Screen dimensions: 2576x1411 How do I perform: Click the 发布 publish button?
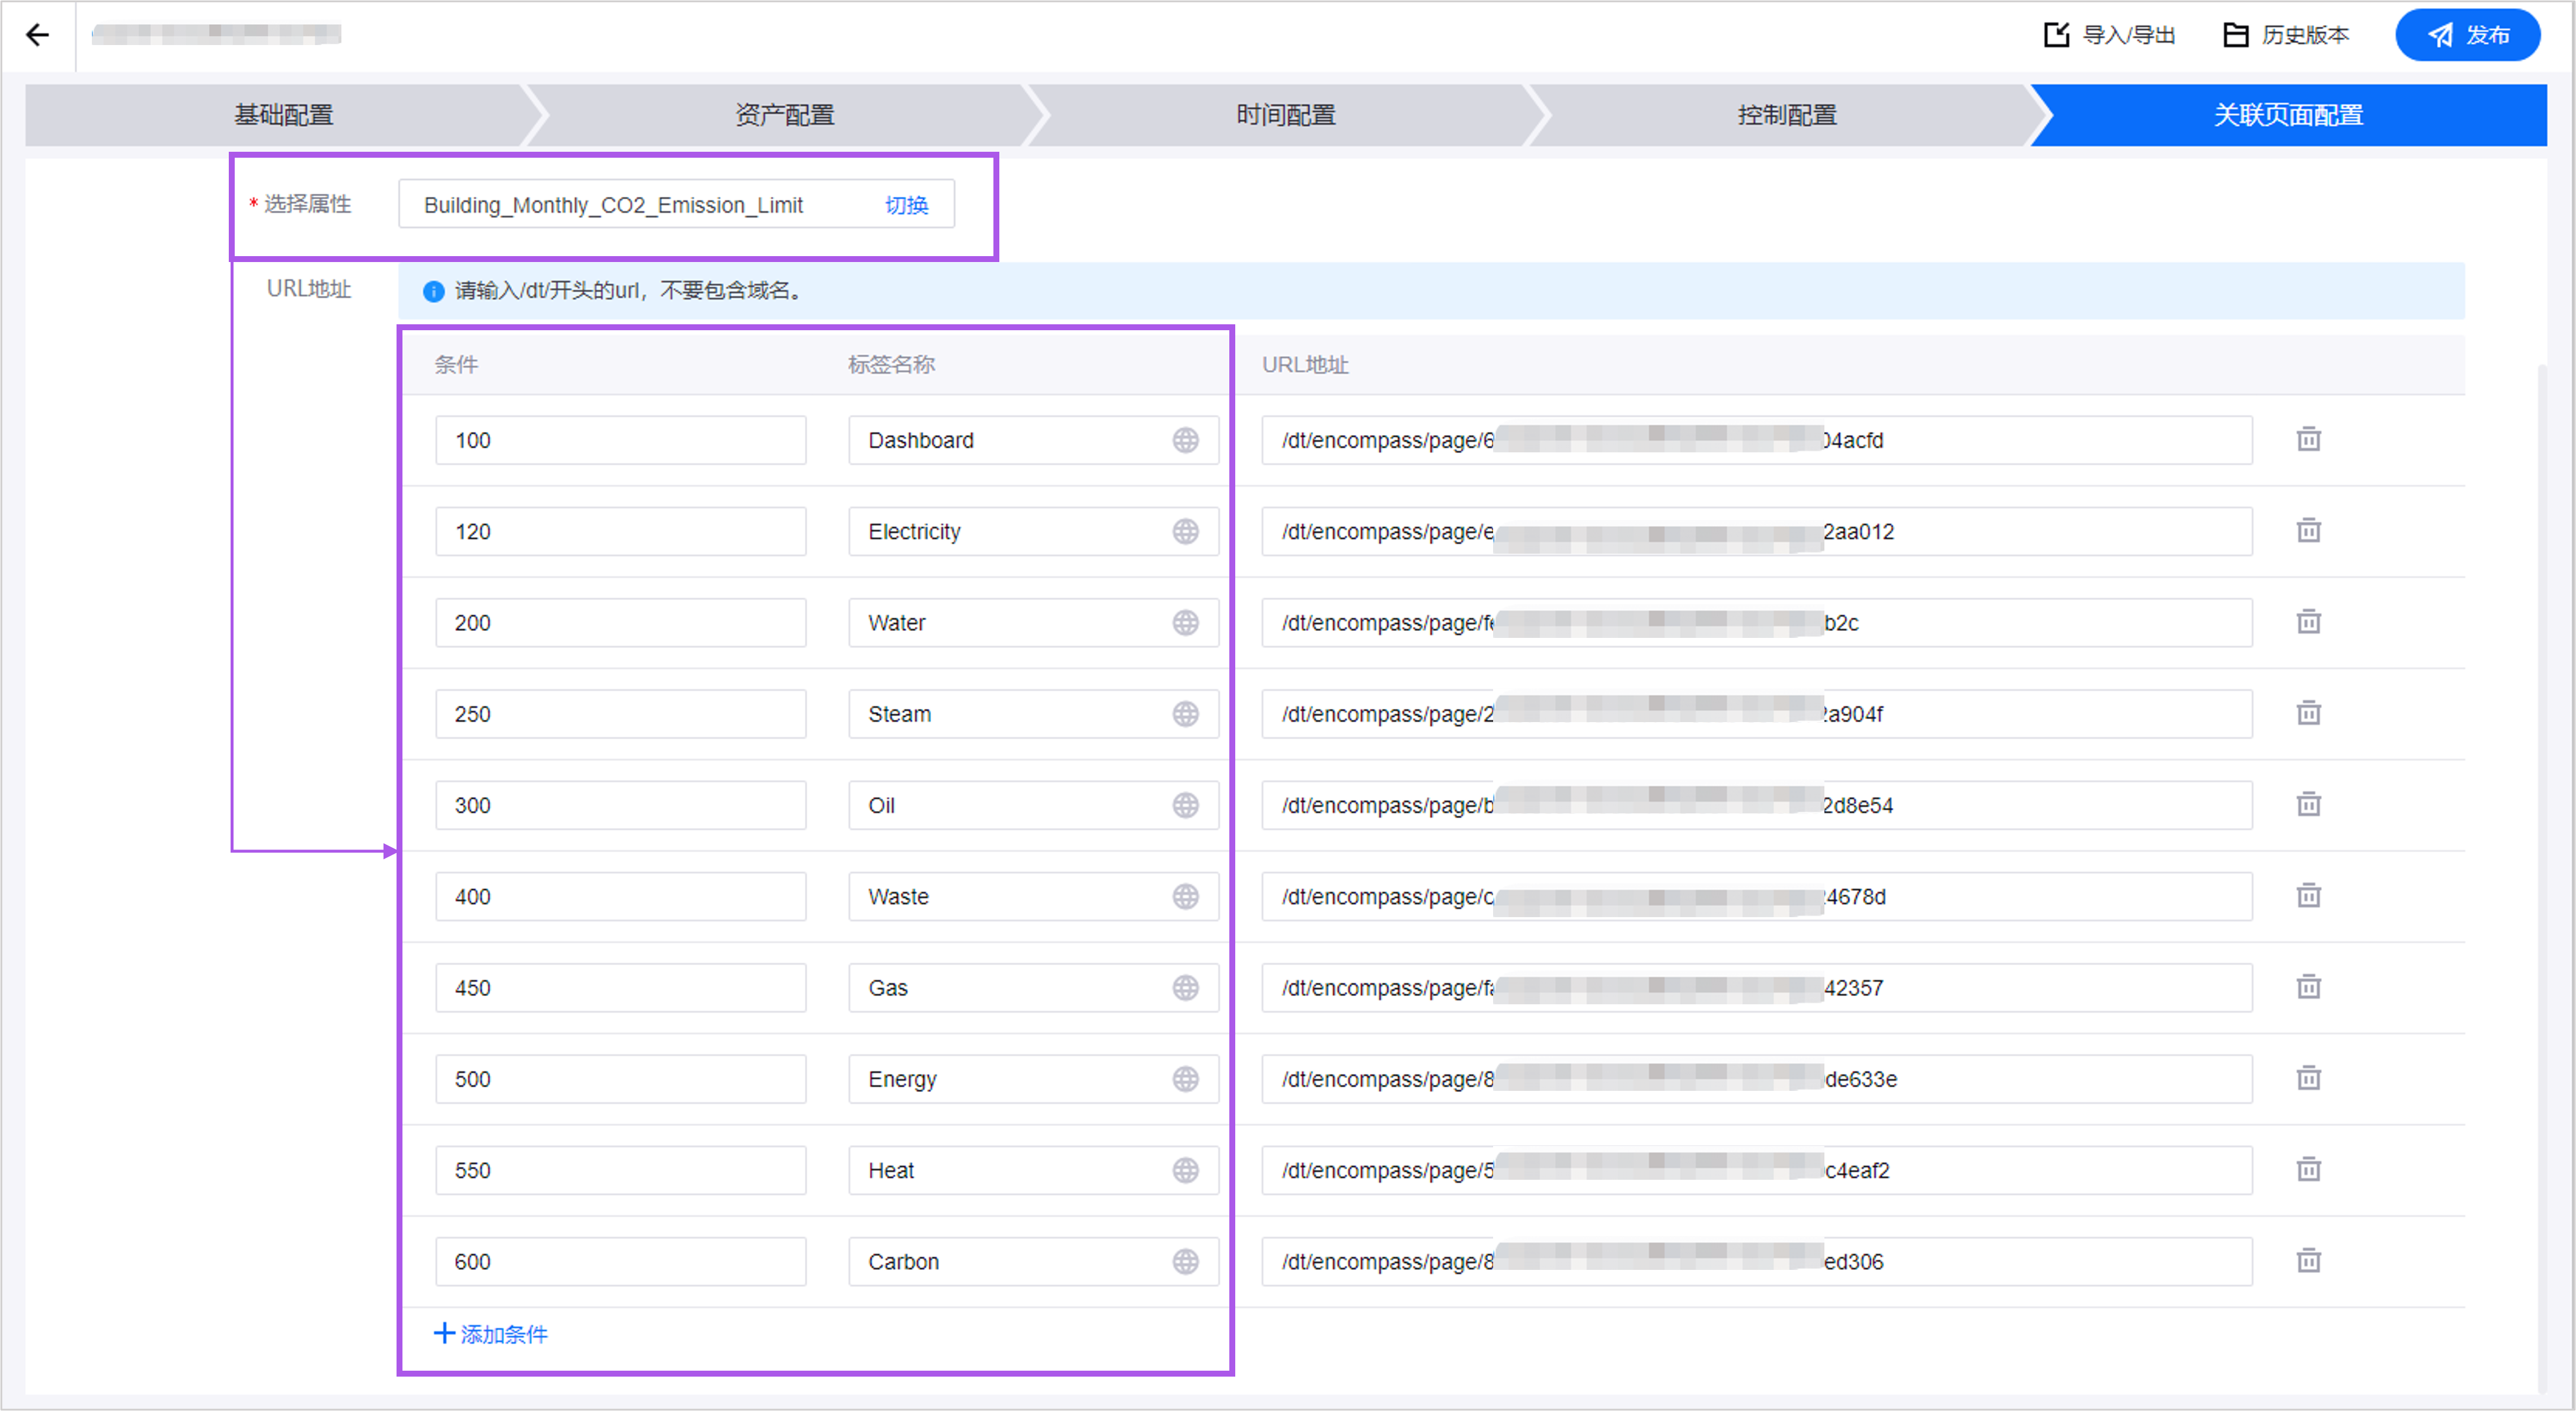(2467, 35)
